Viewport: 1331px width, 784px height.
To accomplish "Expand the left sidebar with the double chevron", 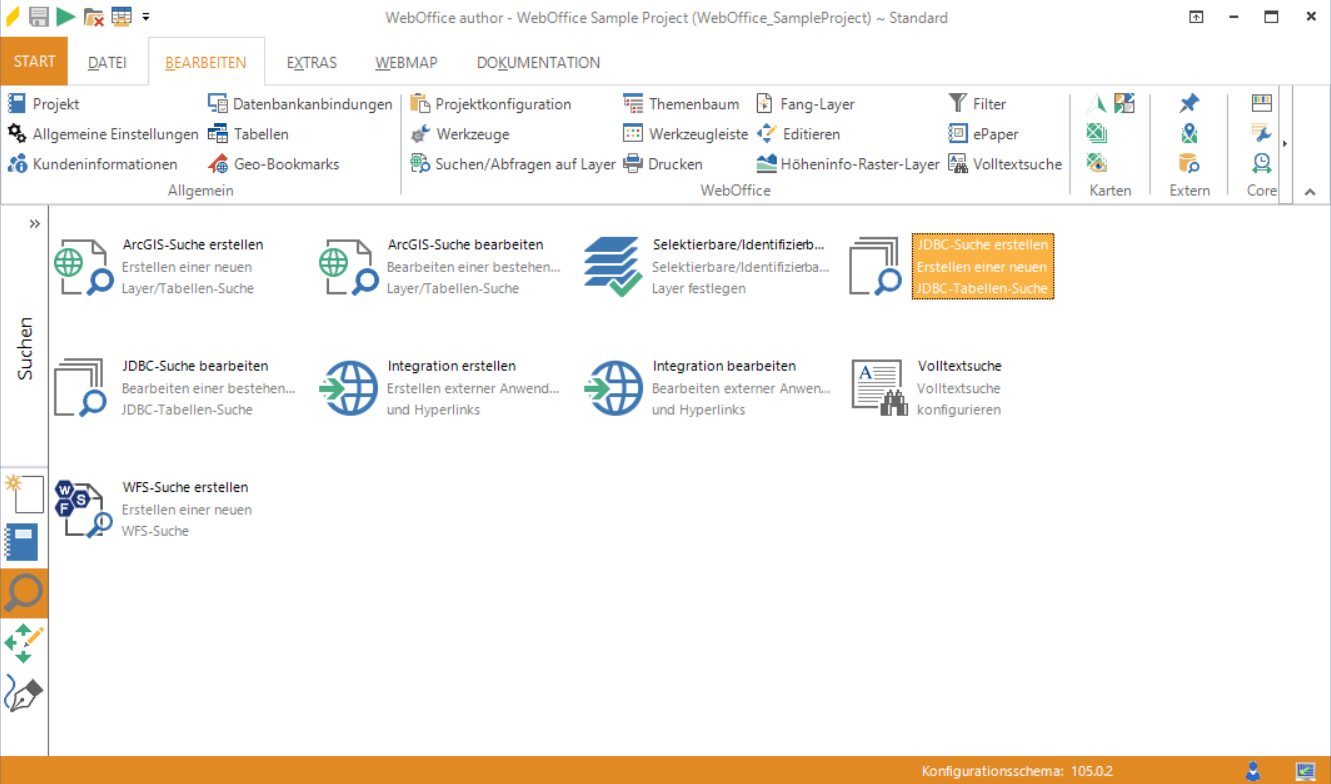I will 35,224.
